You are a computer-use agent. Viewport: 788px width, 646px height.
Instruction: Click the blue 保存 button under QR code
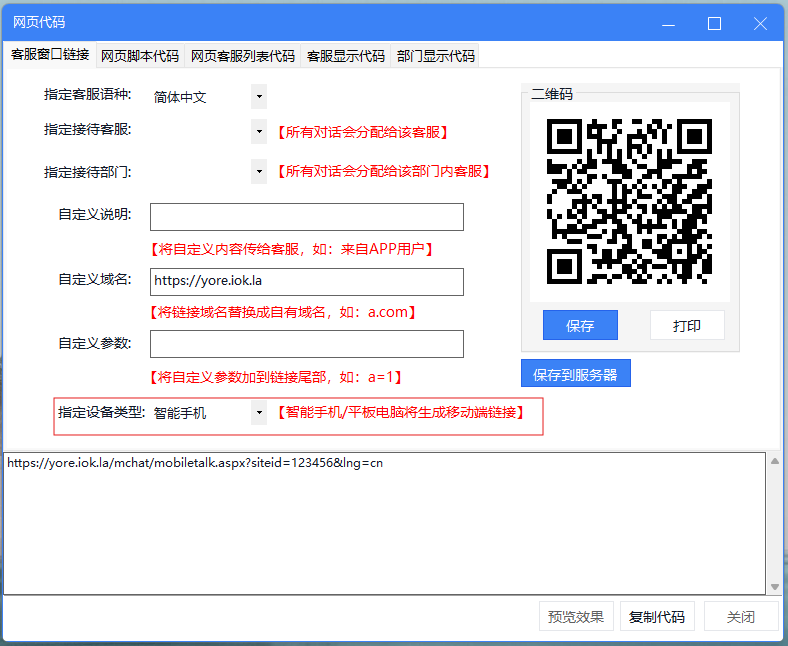pos(580,325)
